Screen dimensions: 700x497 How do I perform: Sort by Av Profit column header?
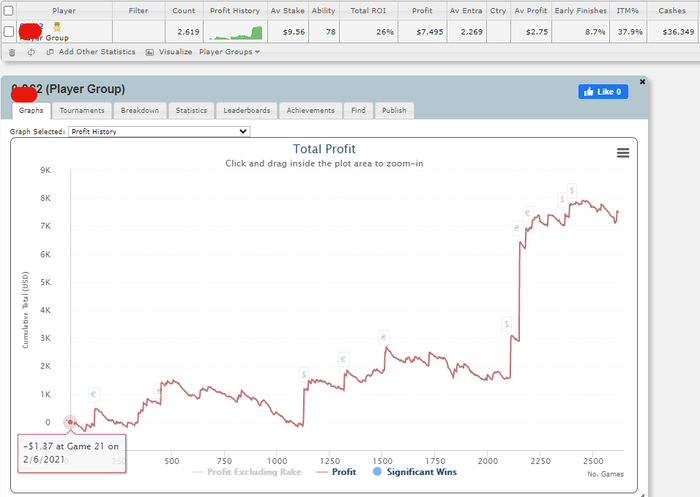530,10
